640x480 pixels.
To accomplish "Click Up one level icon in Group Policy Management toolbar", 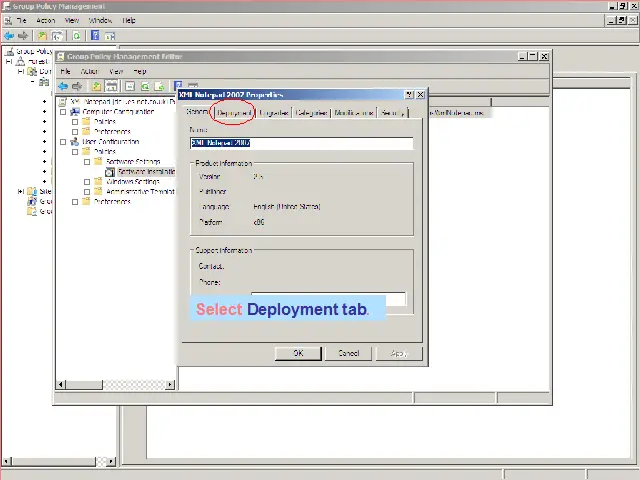I will (x=42, y=36).
